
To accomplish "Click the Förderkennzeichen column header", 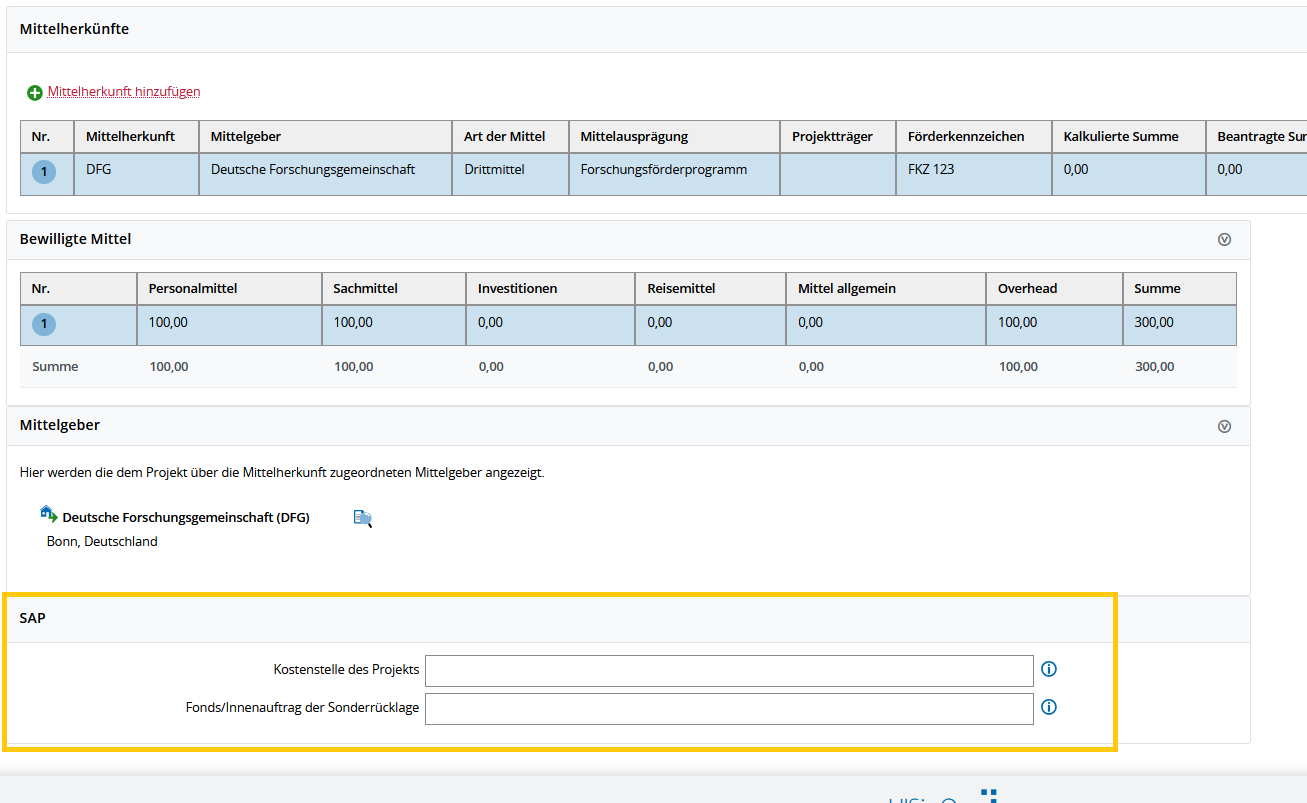I will pos(966,136).
